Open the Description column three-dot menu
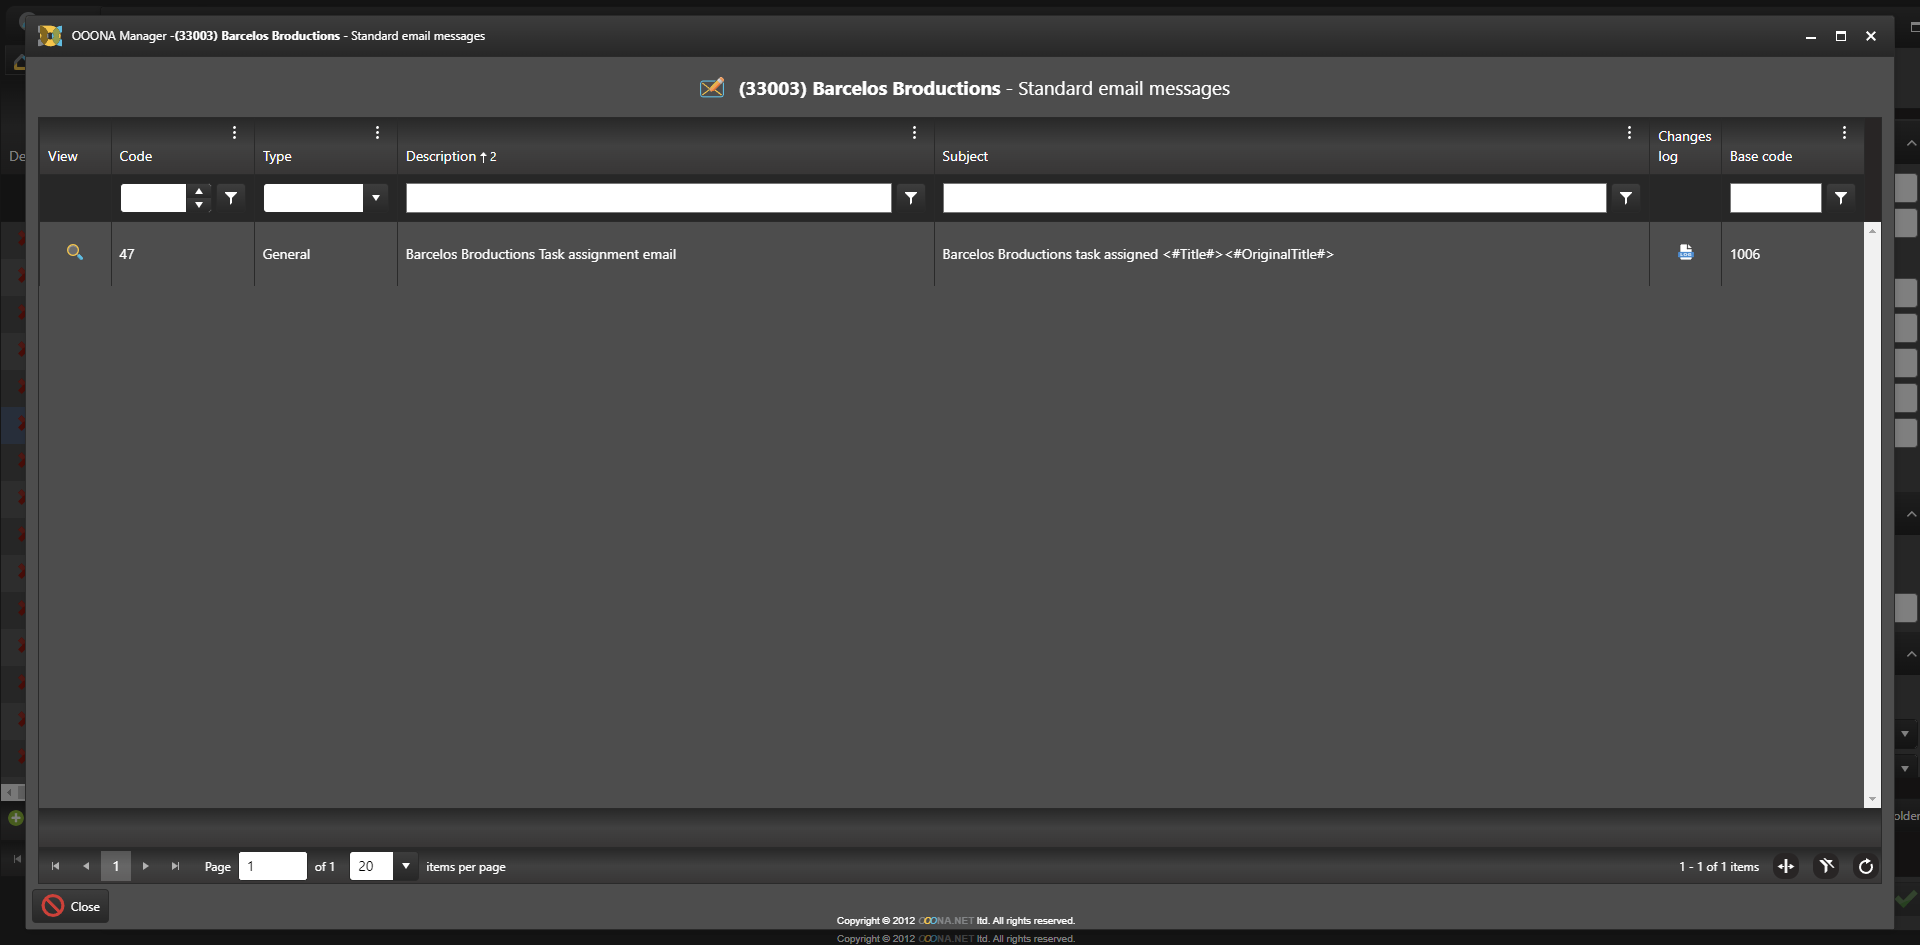The width and height of the screenshot is (1920, 945). [914, 133]
